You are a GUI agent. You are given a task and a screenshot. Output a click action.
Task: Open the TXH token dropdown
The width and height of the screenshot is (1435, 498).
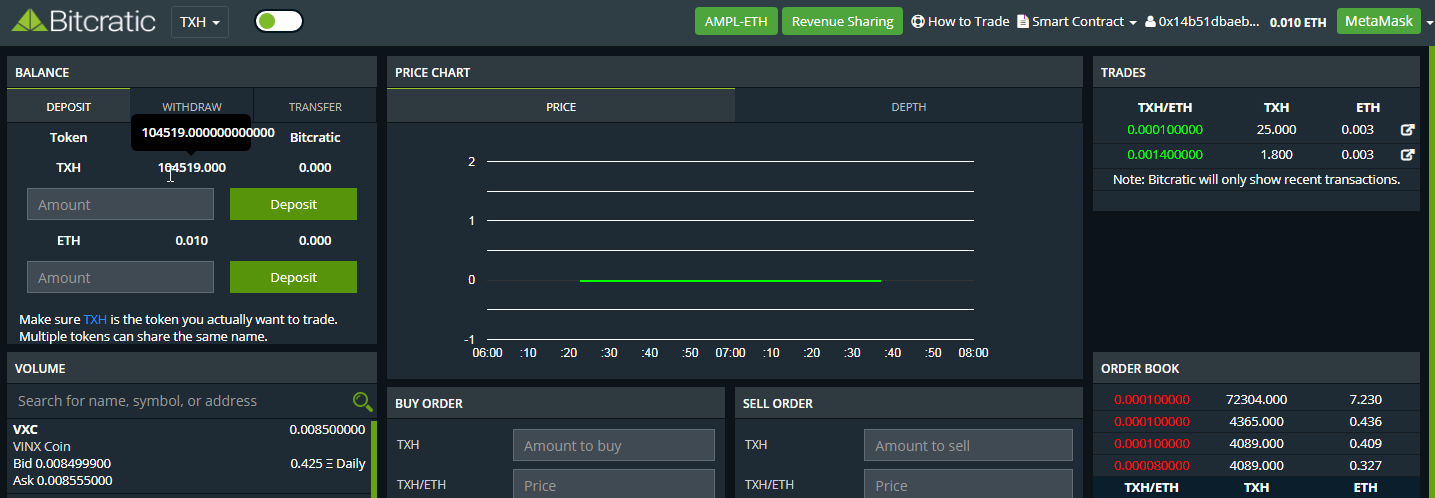pos(200,21)
